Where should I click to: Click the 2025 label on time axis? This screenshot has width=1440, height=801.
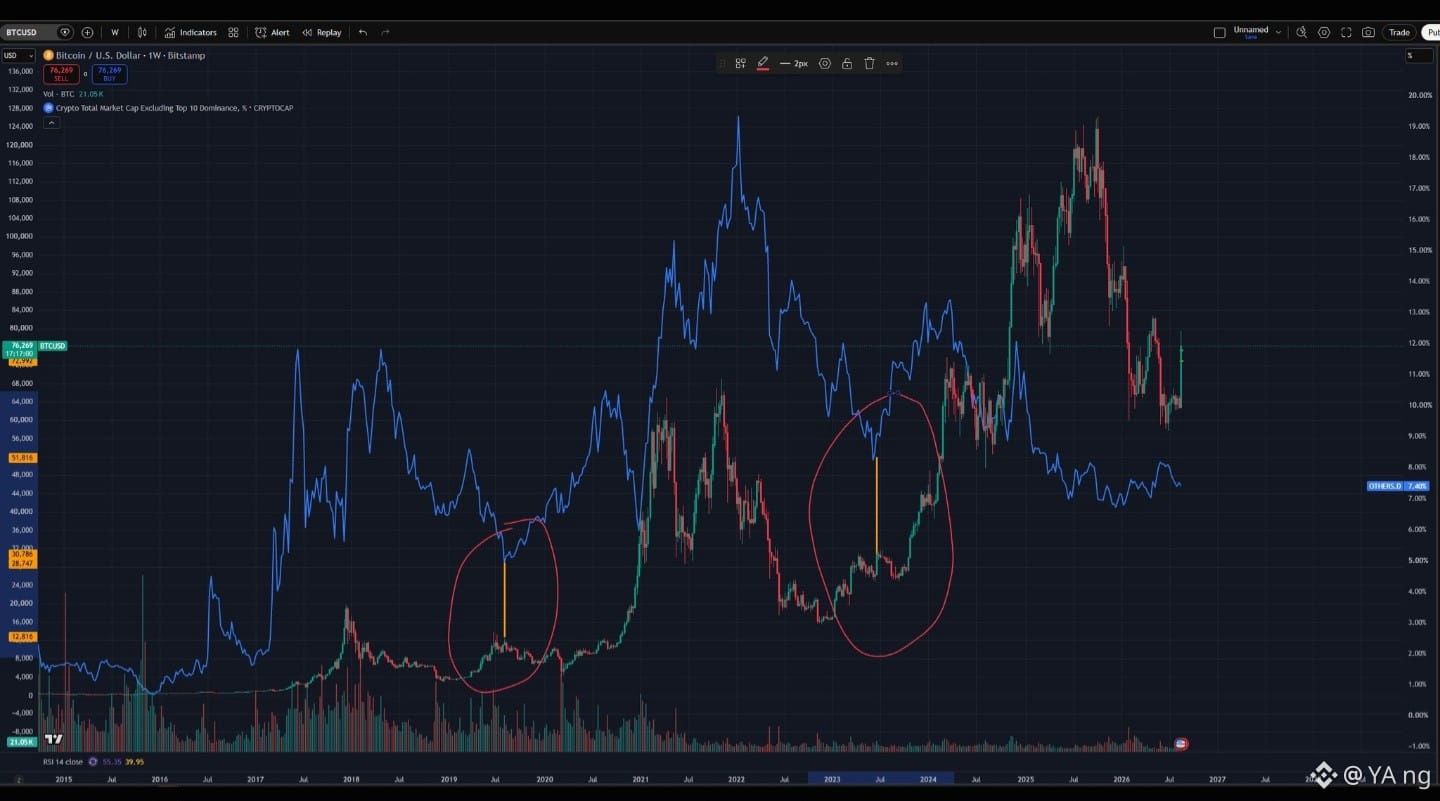click(x=1025, y=779)
